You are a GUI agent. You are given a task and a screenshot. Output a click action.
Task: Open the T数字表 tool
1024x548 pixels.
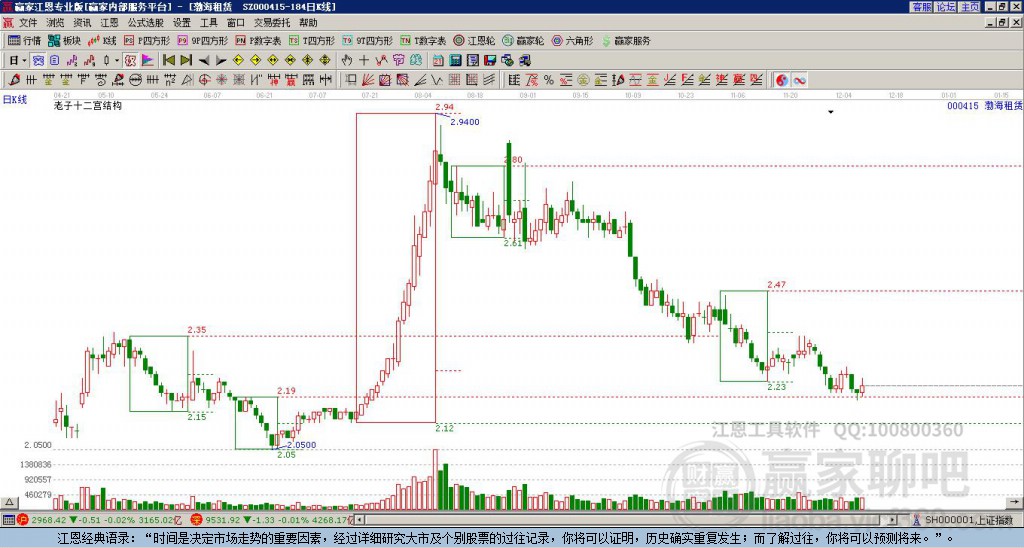pos(423,40)
